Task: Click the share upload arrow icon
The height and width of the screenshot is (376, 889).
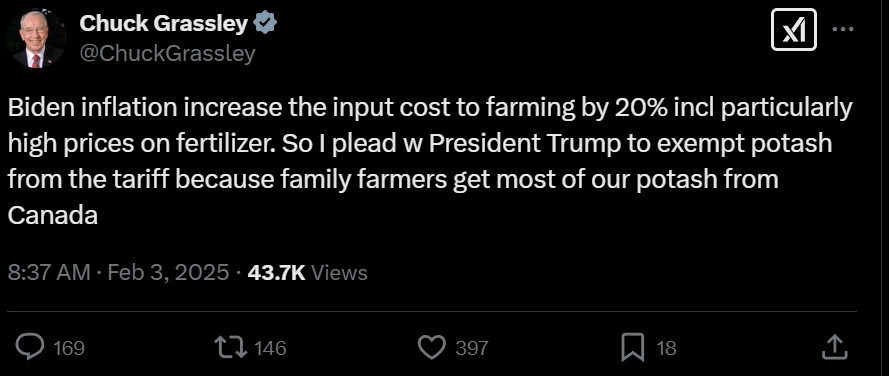Action: tap(835, 347)
